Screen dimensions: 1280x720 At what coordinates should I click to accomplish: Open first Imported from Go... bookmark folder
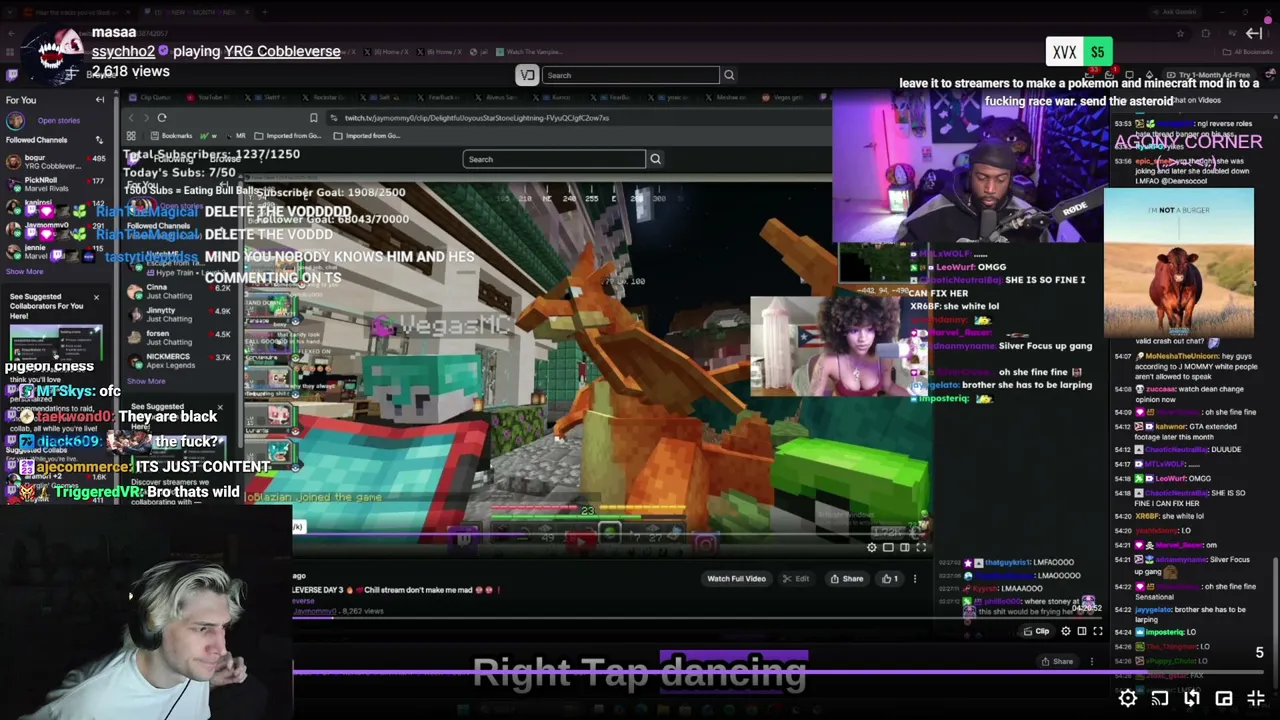tap(286, 136)
